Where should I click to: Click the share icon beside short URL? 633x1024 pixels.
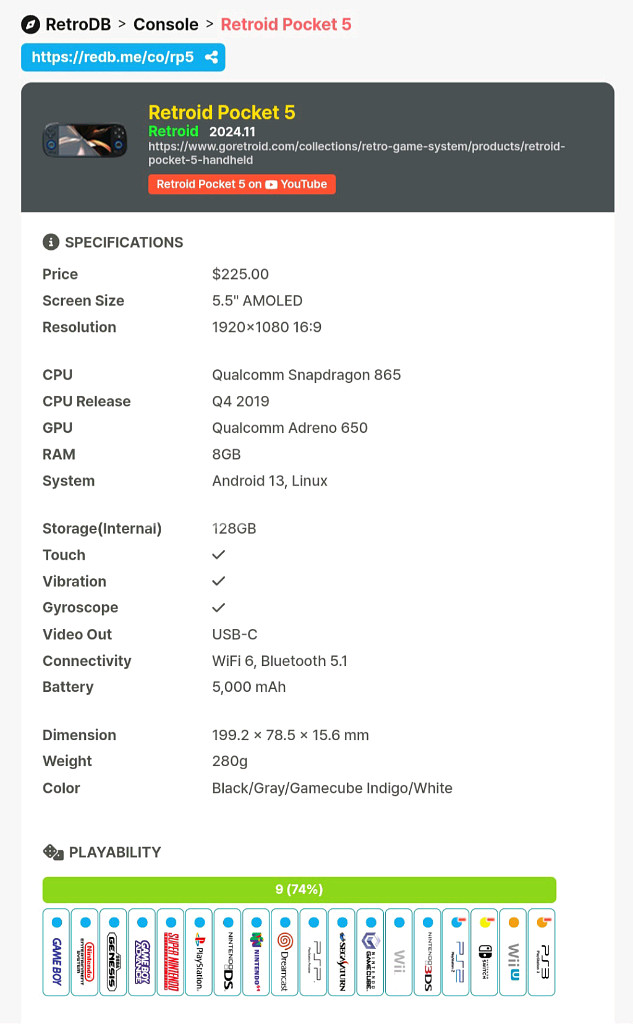point(211,58)
